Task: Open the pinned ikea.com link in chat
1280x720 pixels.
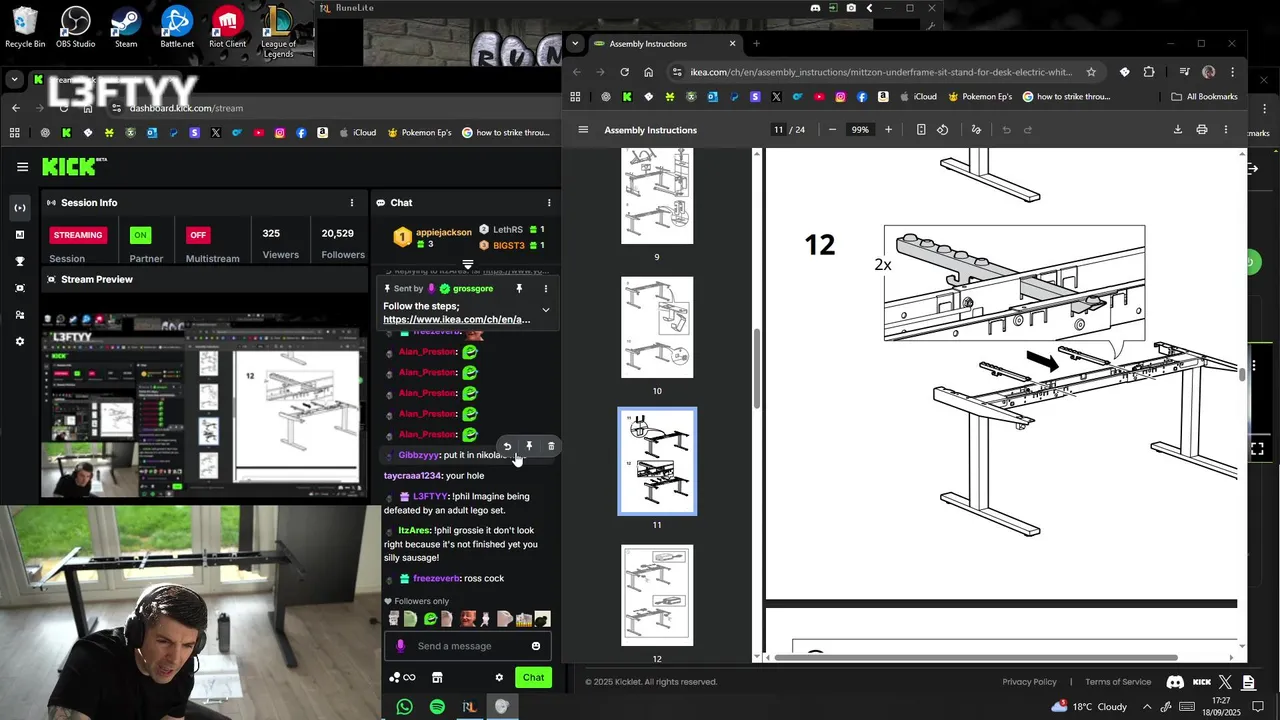Action: pos(456,319)
